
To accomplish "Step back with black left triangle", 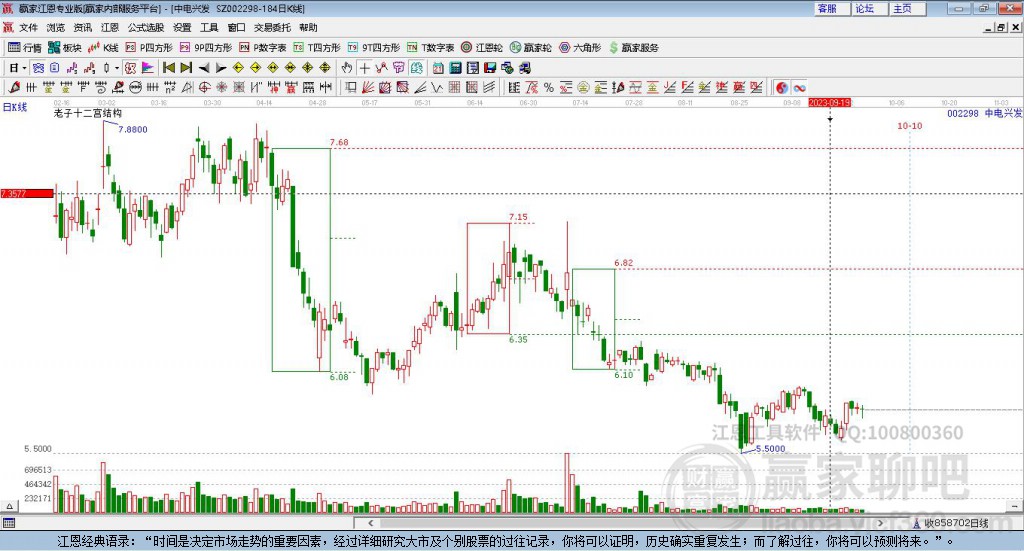I will (204, 68).
